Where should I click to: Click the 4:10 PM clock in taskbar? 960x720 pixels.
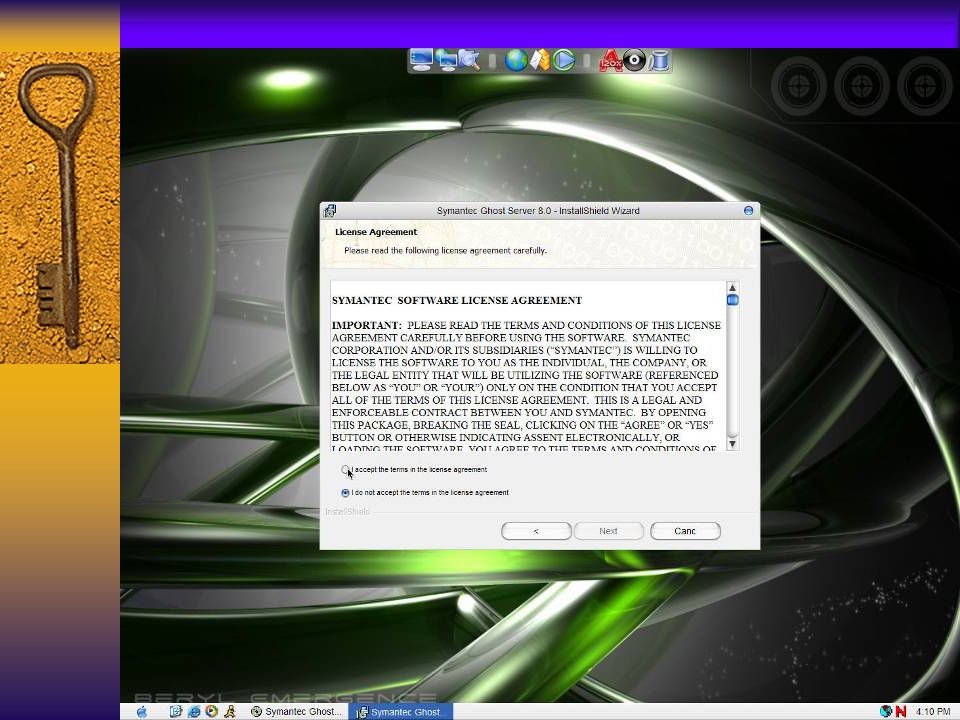[x=933, y=711]
